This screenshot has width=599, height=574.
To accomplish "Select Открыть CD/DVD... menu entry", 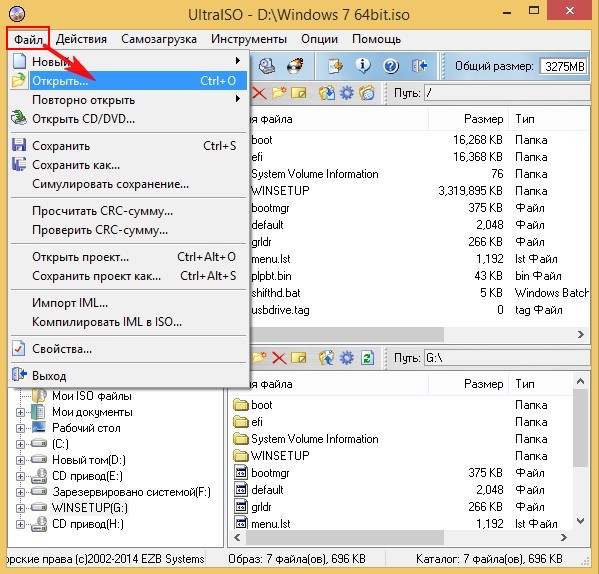I will coord(129,119).
